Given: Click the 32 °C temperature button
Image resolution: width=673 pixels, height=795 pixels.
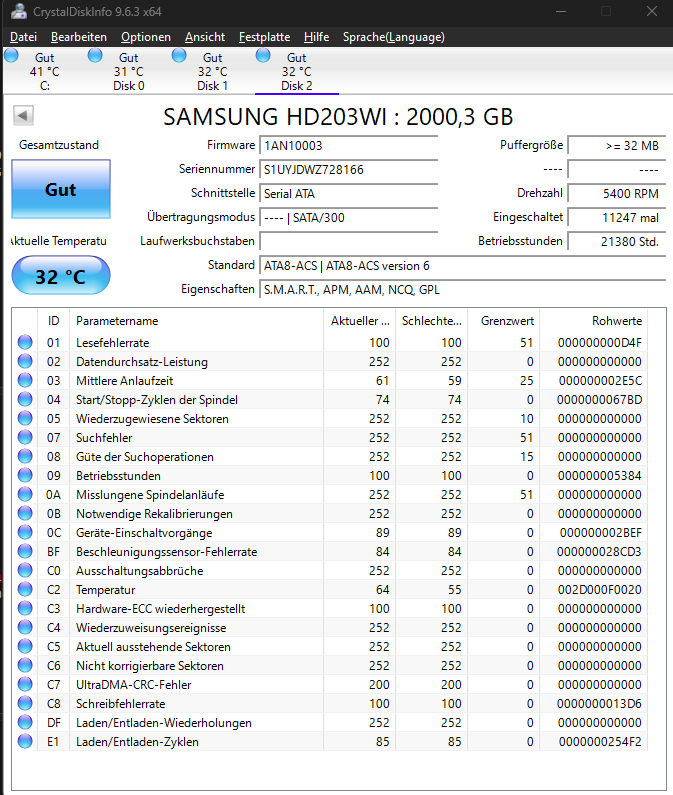Looking at the screenshot, I should (x=61, y=276).
